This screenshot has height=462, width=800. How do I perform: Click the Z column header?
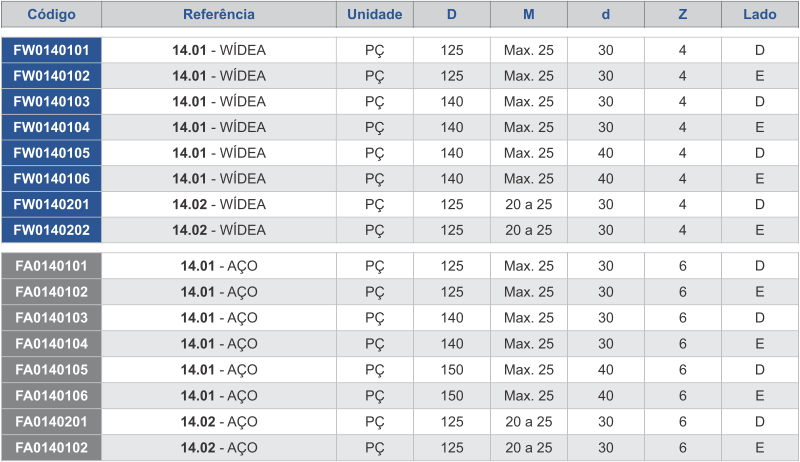click(683, 14)
